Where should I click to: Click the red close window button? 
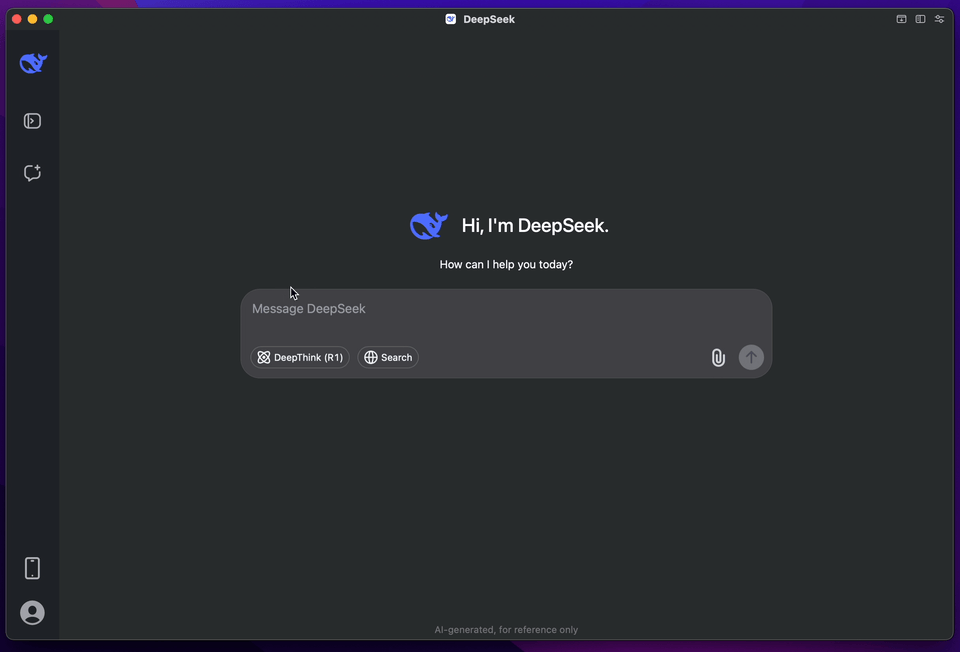[x=17, y=19]
